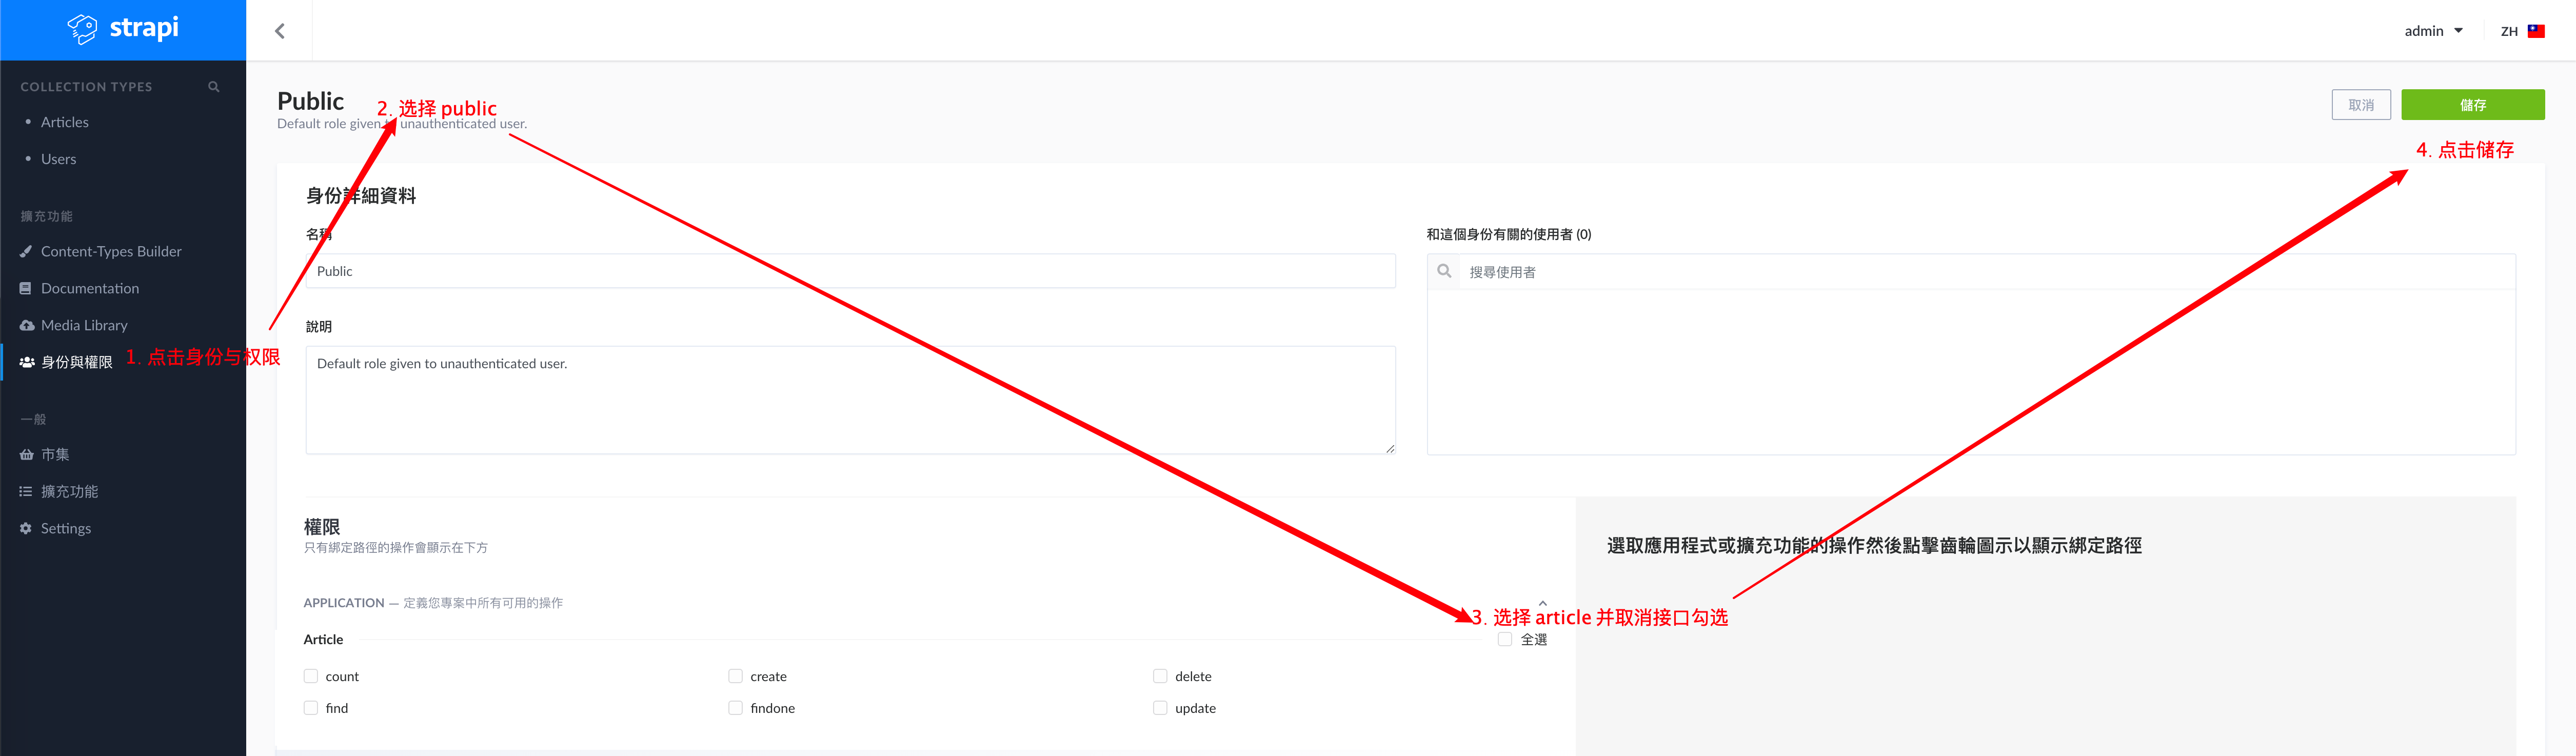Click the back arrow icon
The width and height of the screenshot is (2576, 756).
(x=280, y=31)
